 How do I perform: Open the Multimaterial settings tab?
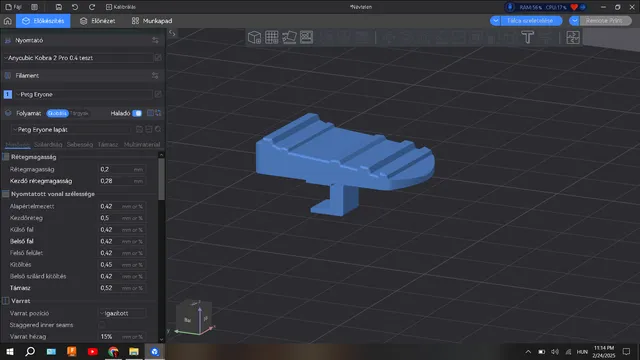click(142, 144)
